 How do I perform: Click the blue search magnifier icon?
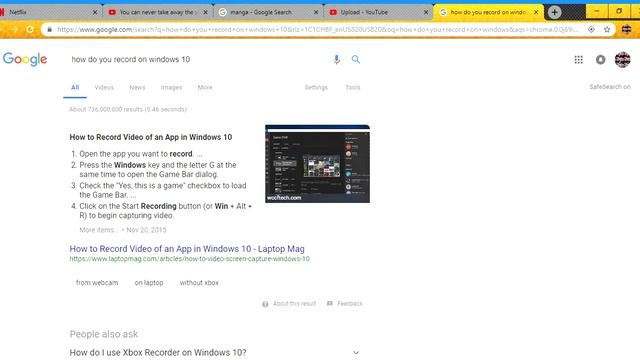[x=356, y=59]
